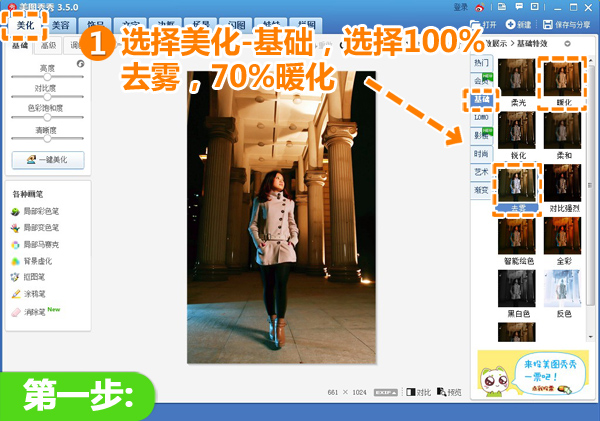Select the LOMO effects category
This screenshot has width=600, height=421.
(481, 117)
